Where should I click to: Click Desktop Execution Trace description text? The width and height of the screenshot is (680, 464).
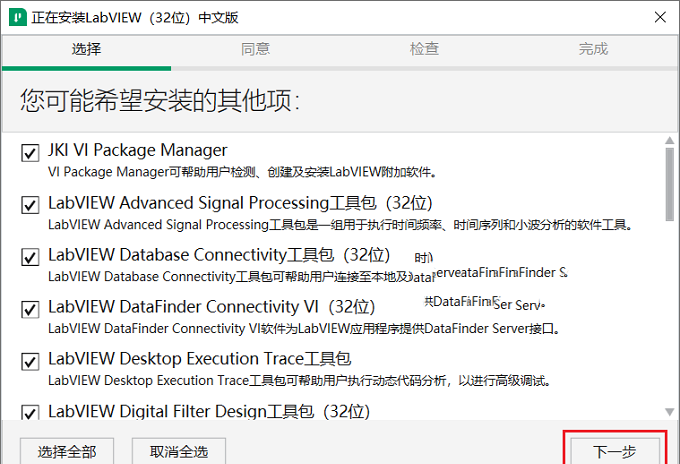[x=300, y=381]
